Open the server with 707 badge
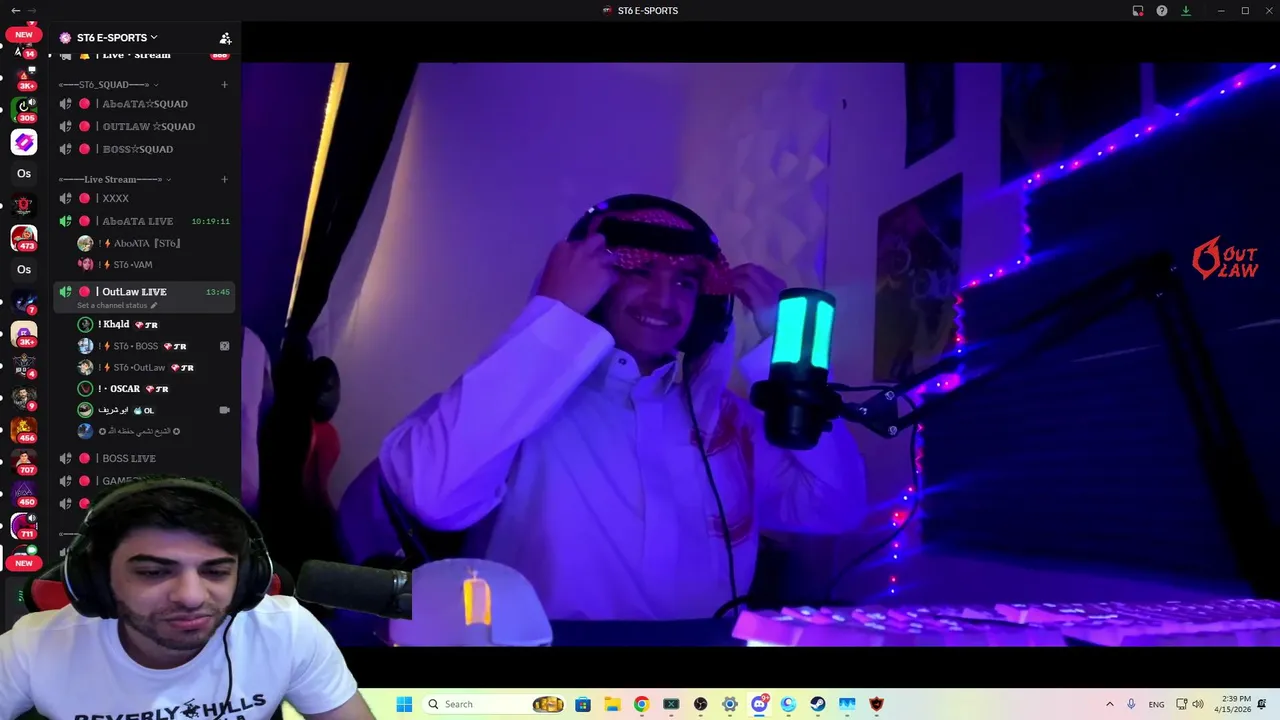 (24, 462)
